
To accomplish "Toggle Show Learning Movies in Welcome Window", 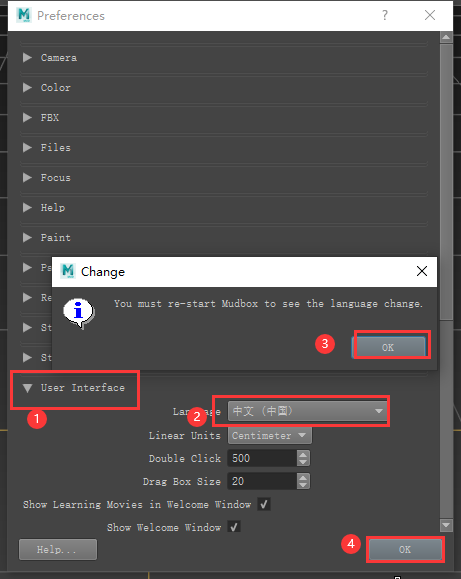I will point(264,504).
